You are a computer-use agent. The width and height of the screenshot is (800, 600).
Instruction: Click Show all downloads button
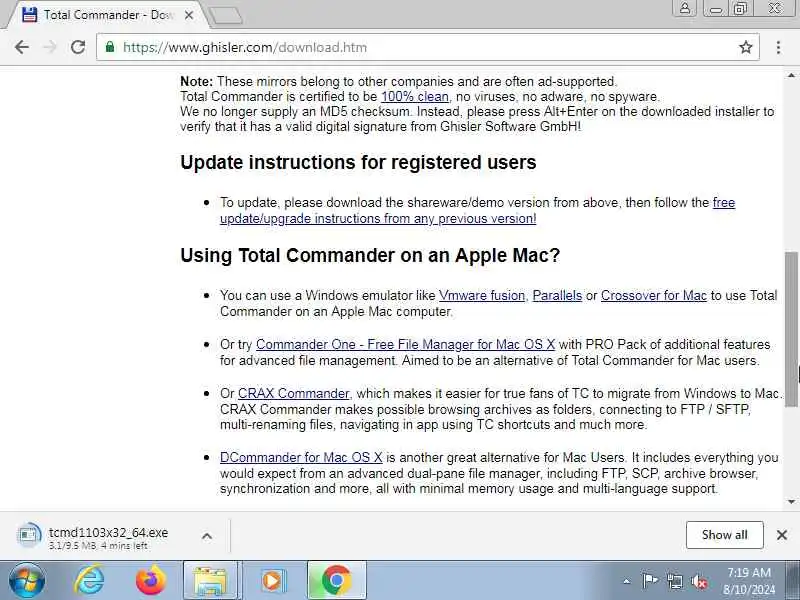(x=724, y=535)
